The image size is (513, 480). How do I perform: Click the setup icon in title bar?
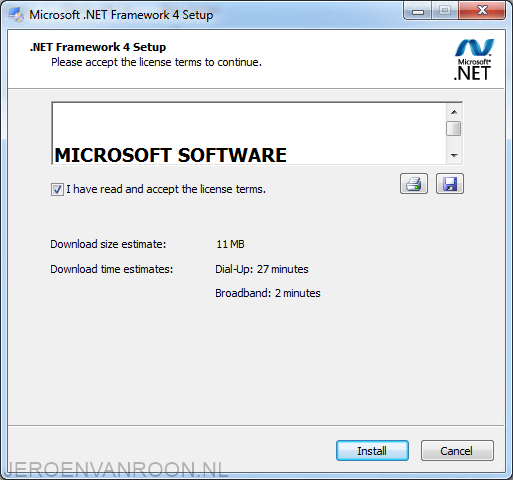point(16,15)
